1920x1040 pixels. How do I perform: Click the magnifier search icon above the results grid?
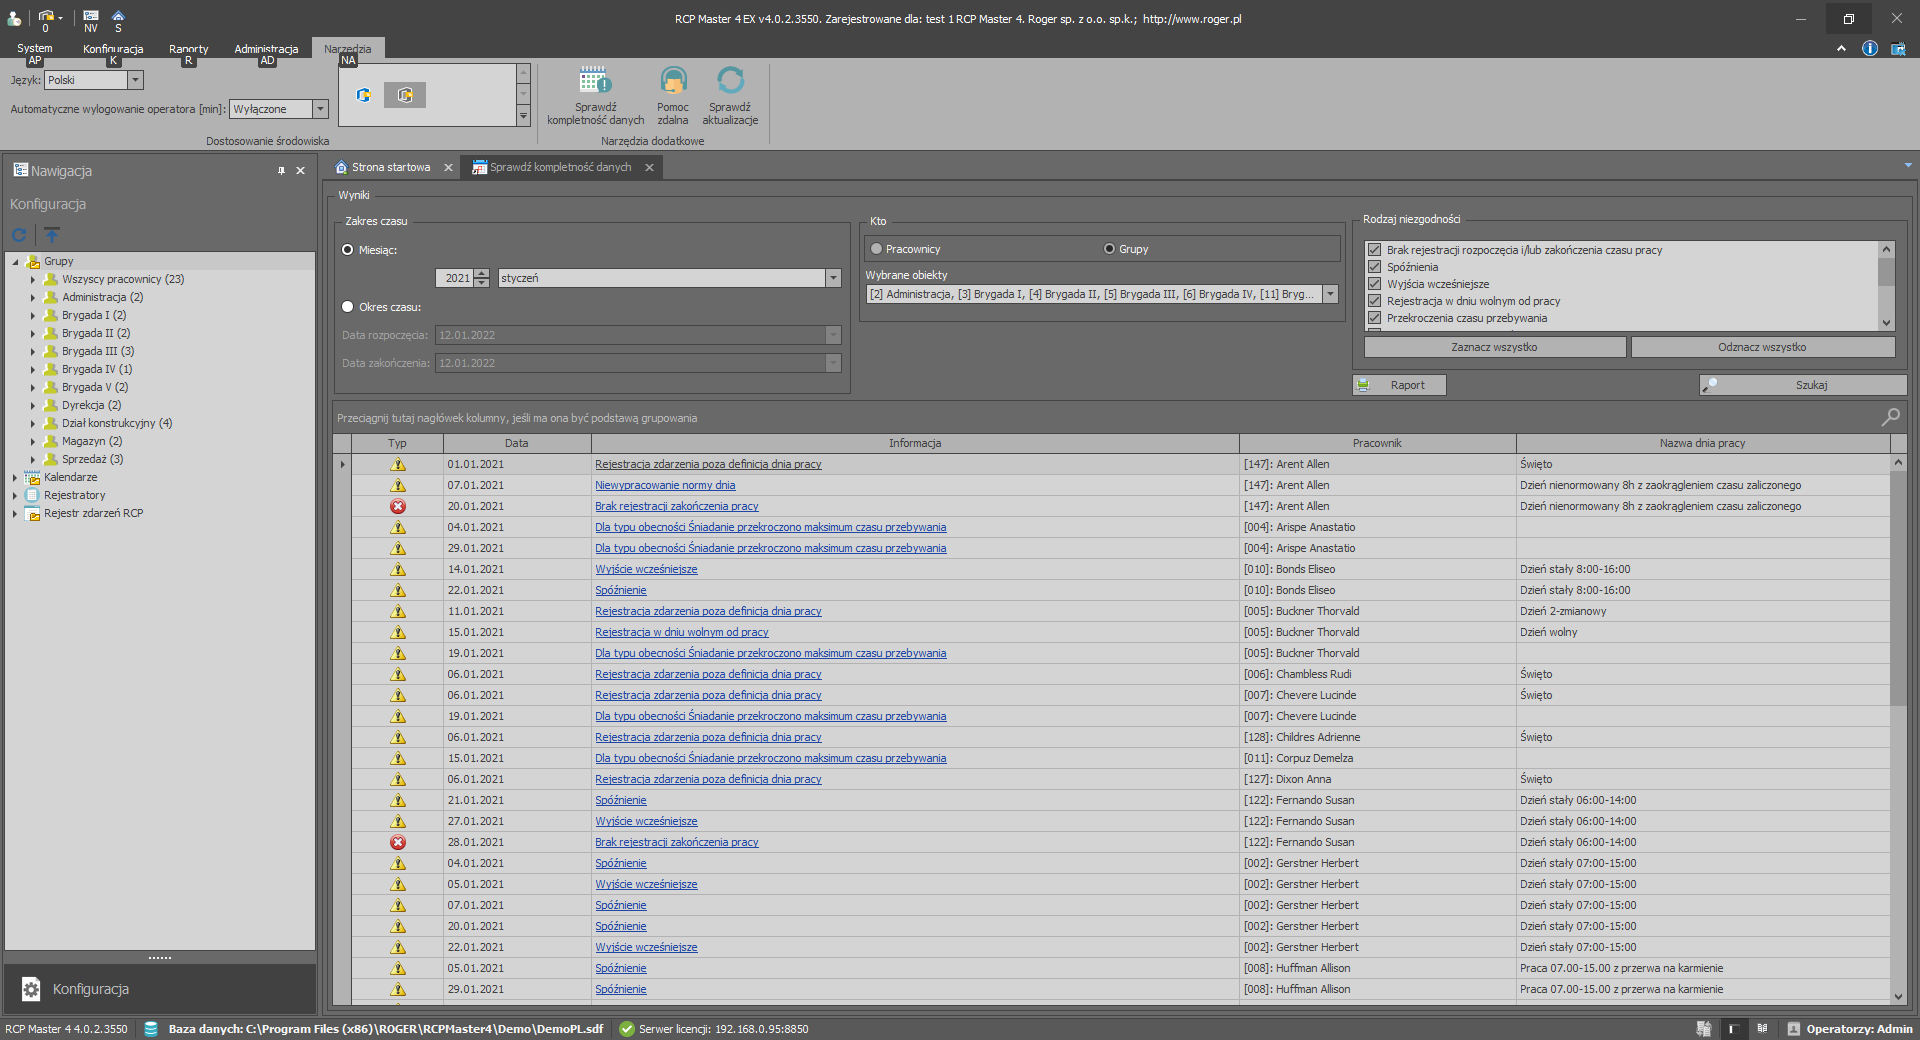1890,418
